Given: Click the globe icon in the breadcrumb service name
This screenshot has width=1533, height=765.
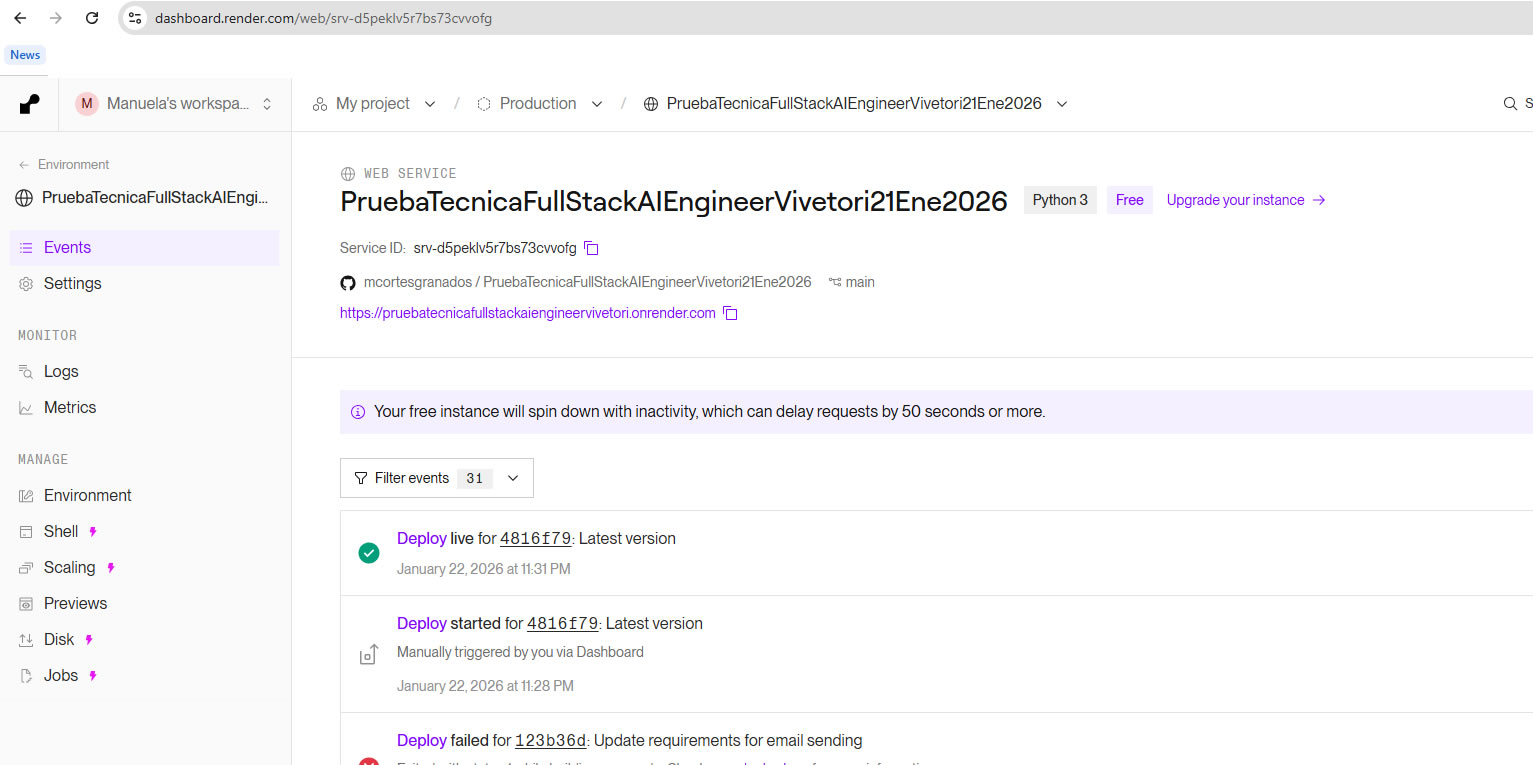Looking at the screenshot, I should pyautogui.click(x=651, y=104).
